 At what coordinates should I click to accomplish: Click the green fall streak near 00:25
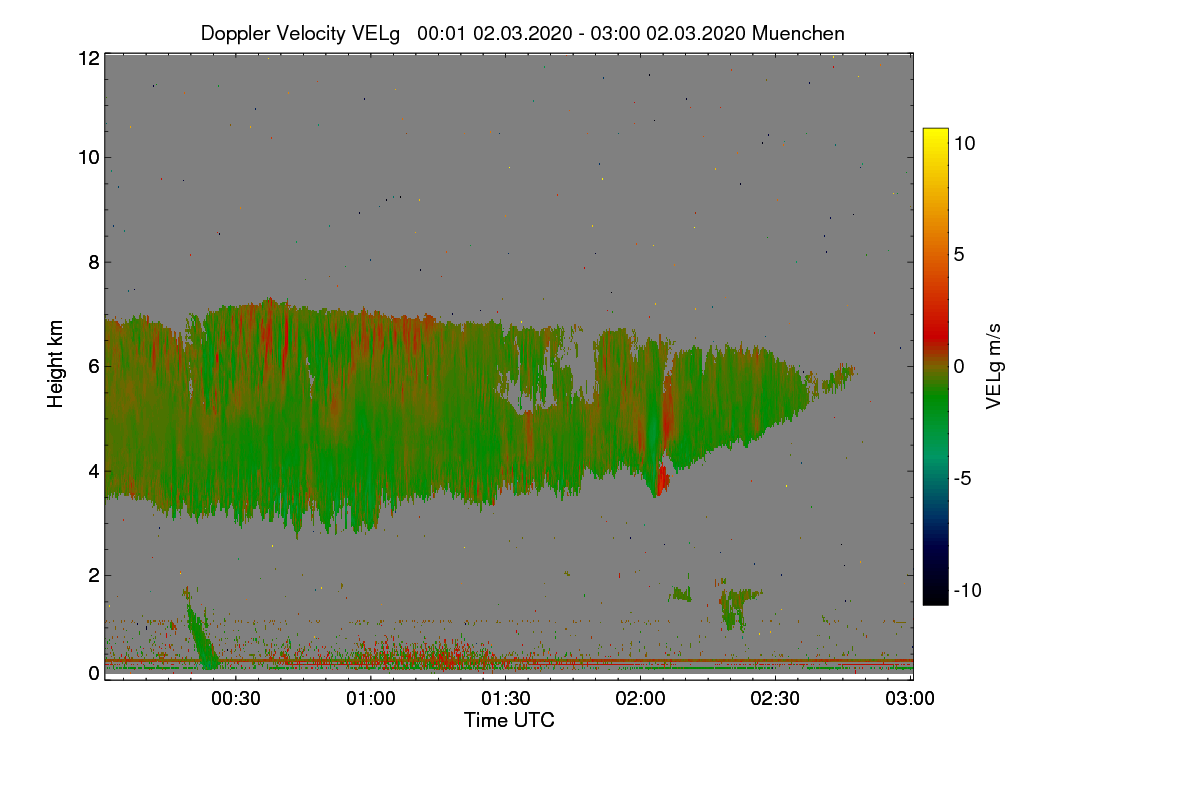(x=201, y=635)
